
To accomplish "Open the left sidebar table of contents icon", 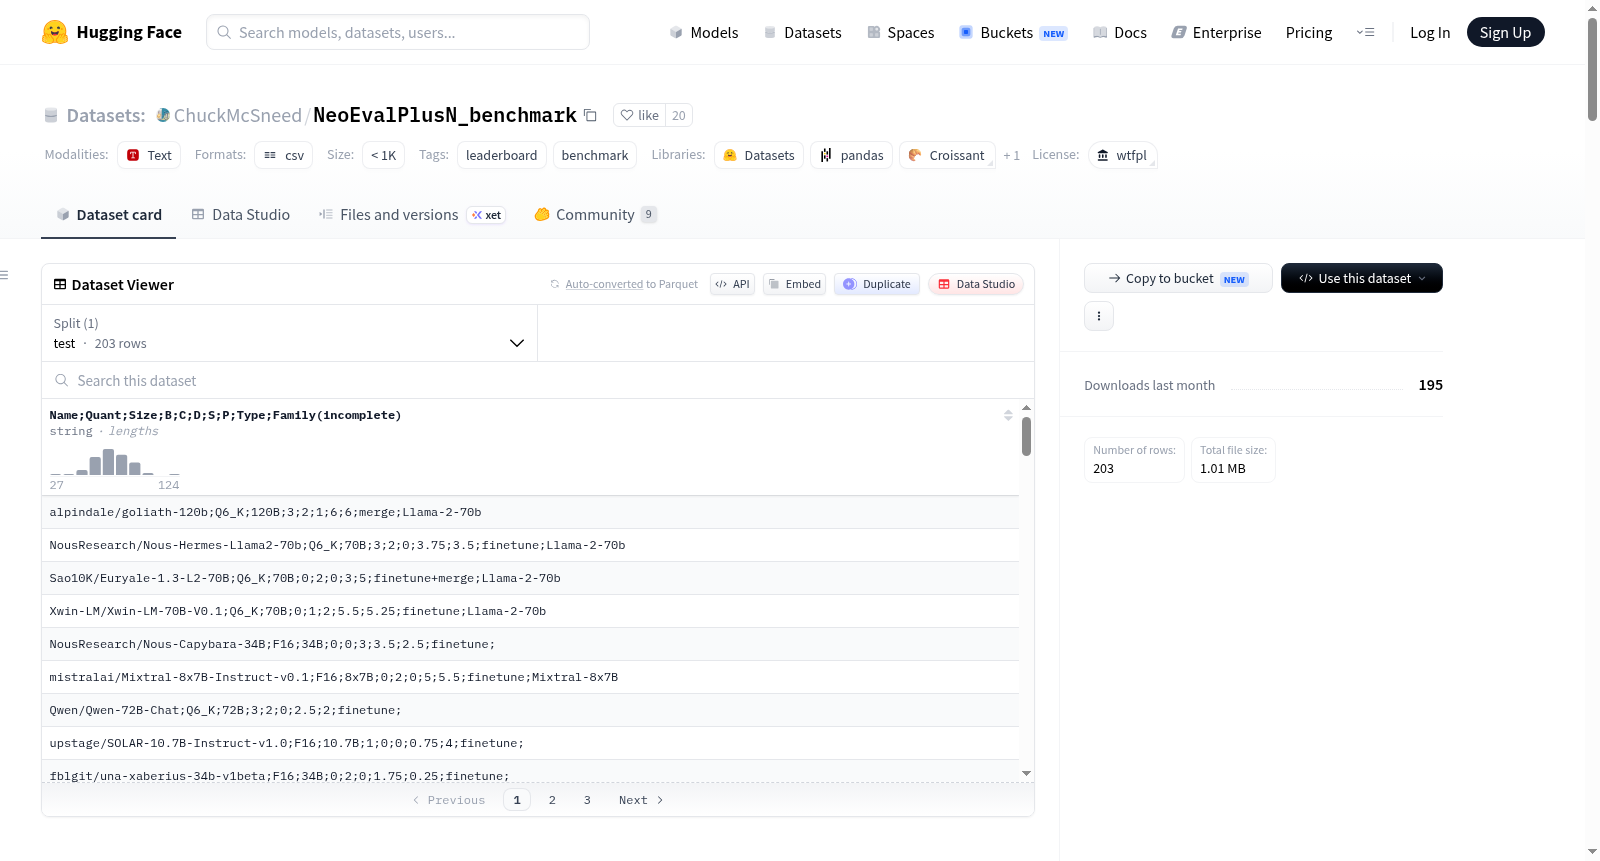I will click(4, 275).
